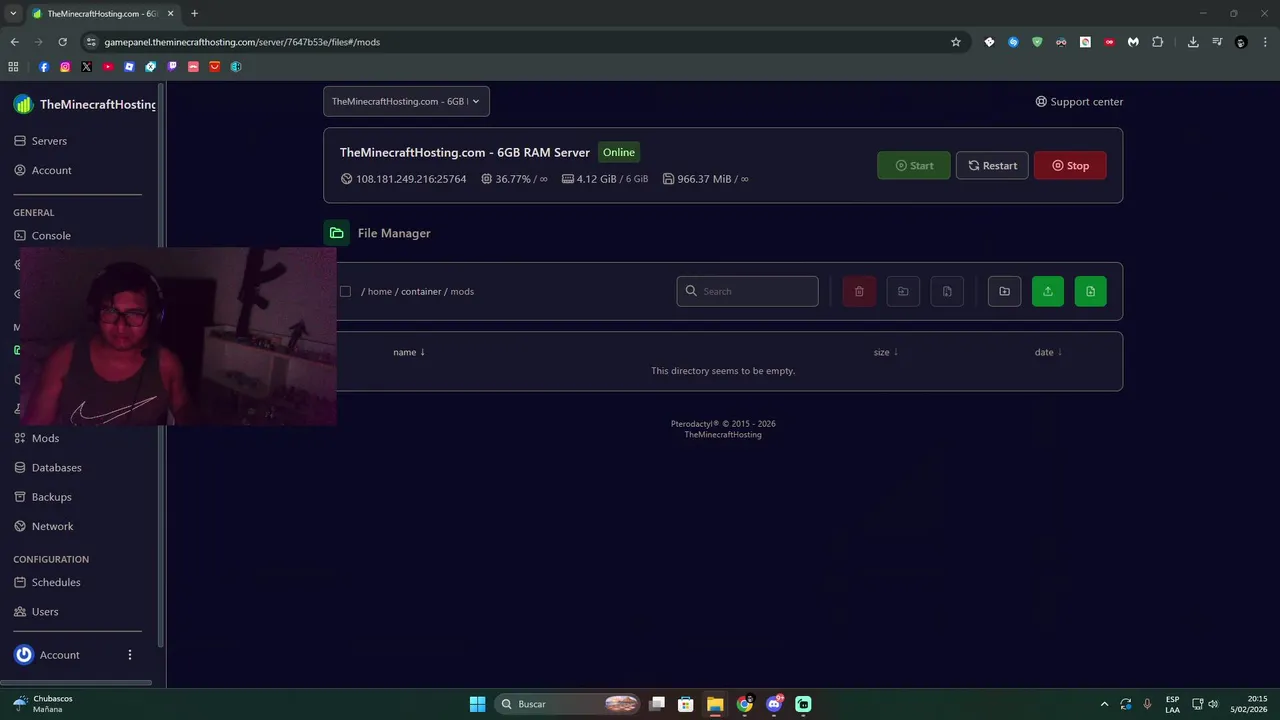Sort files by name
Screen dimensions: 1280x720
409,352
